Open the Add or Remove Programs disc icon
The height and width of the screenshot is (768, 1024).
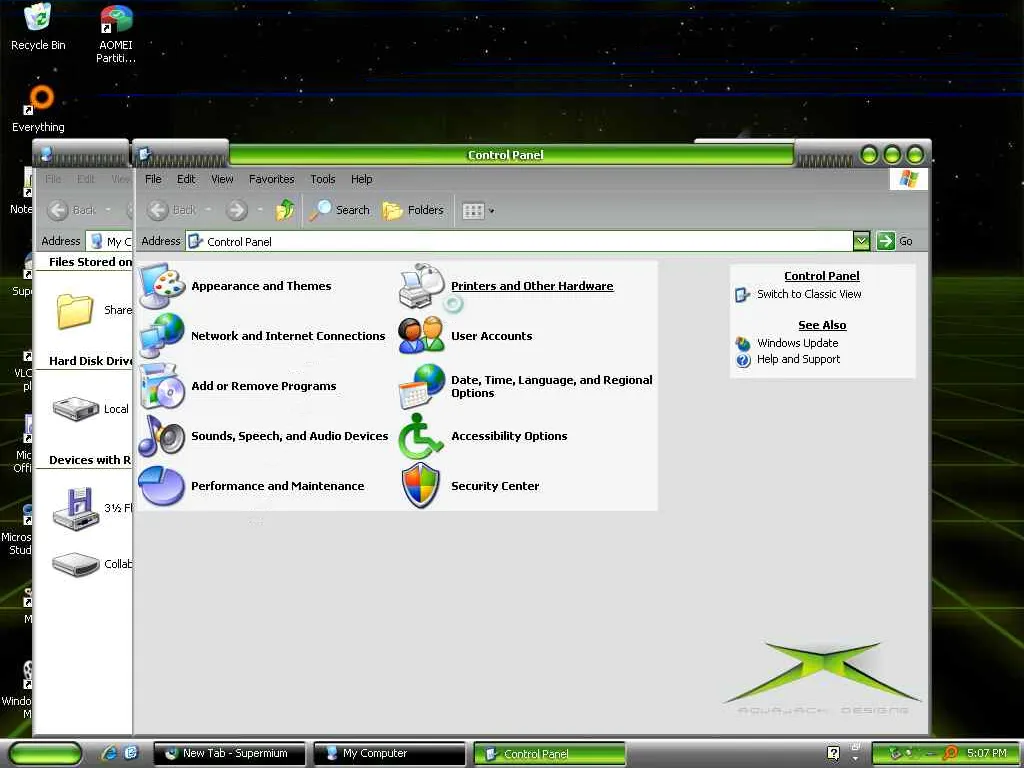point(162,386)
